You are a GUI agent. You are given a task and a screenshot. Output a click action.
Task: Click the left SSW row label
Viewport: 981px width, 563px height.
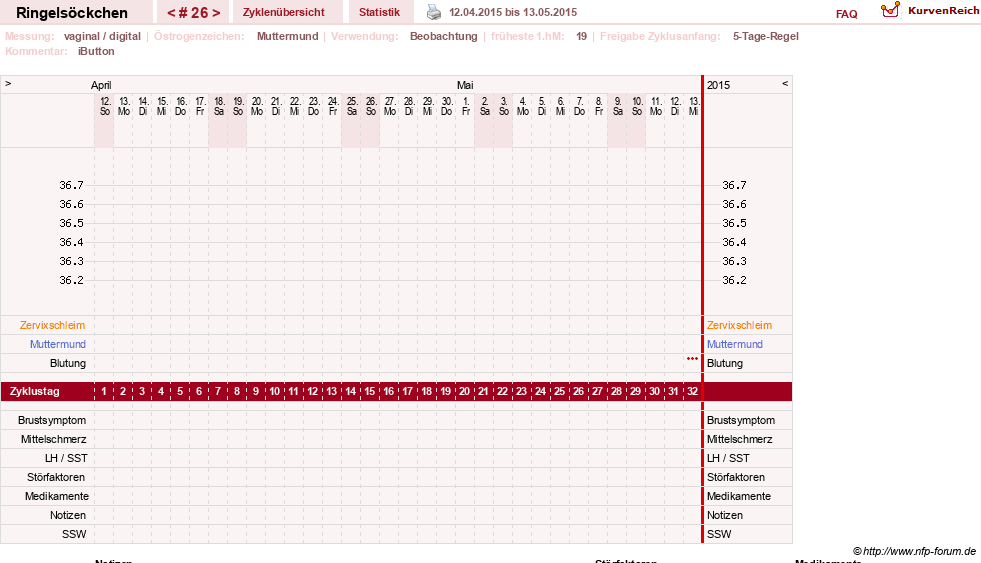(74, 534)
